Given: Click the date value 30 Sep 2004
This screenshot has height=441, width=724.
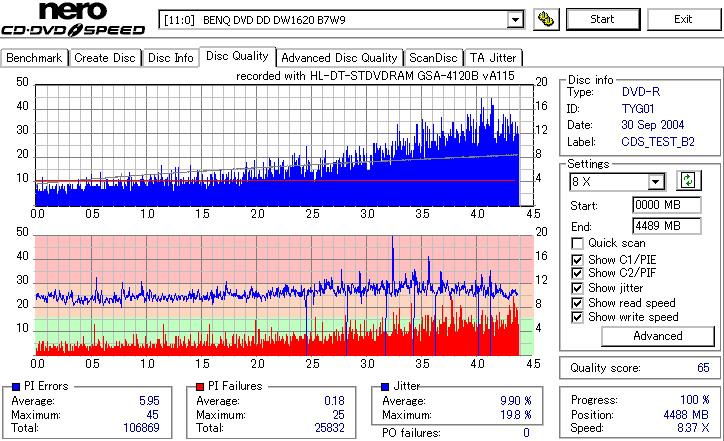Looking at the screenshot, I should point(652,125).
